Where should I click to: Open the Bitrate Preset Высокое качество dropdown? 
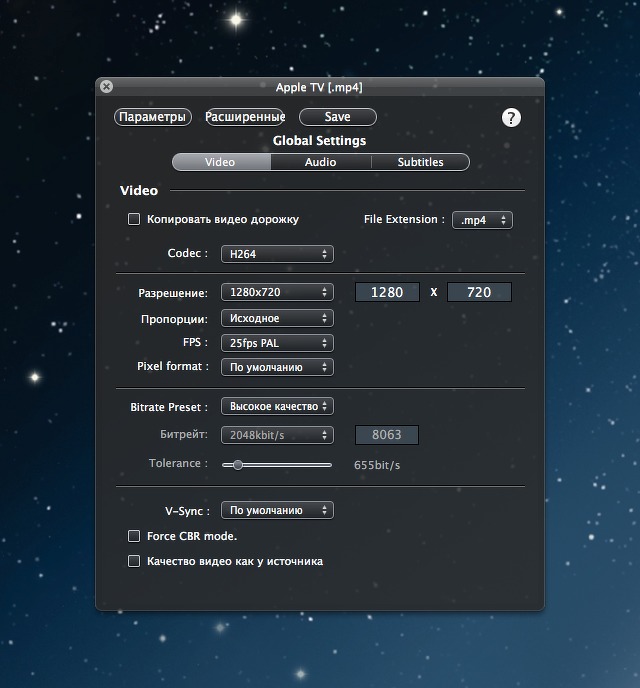tap(277, 406)
